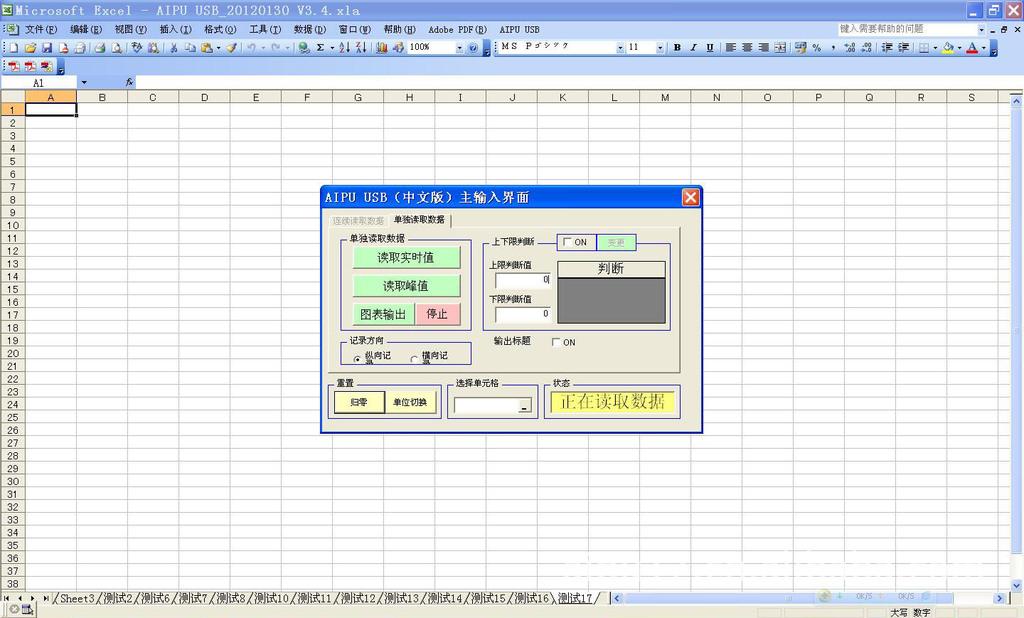Click the Save floppy disk icon

(47, 48)
